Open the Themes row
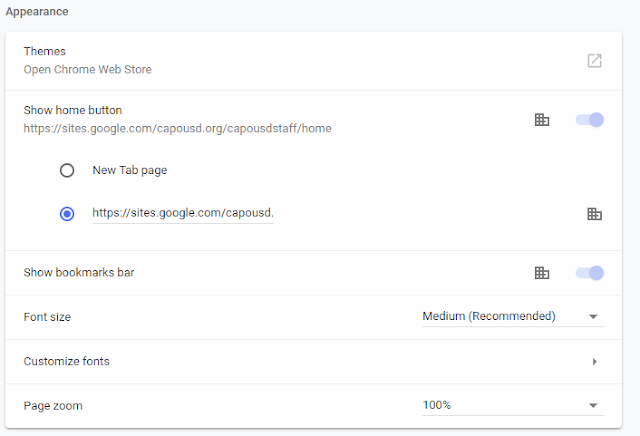This screenshot has height=436, width=640. [x=300, y=61]
